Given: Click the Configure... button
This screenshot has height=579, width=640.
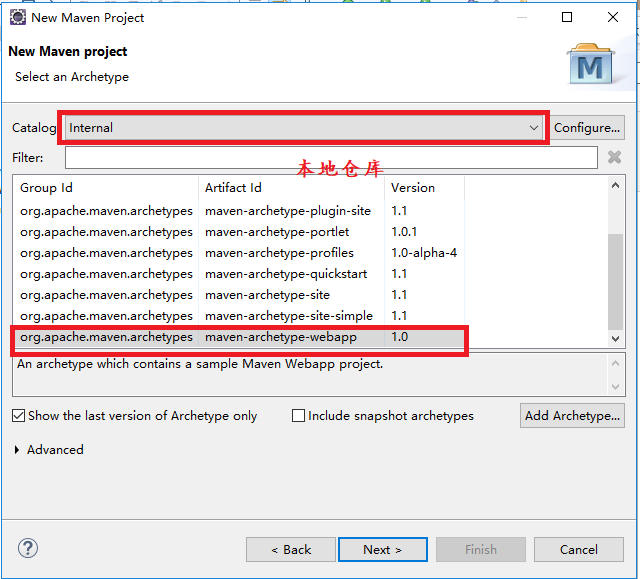Looking at the screenshot, I should point(587,128).
